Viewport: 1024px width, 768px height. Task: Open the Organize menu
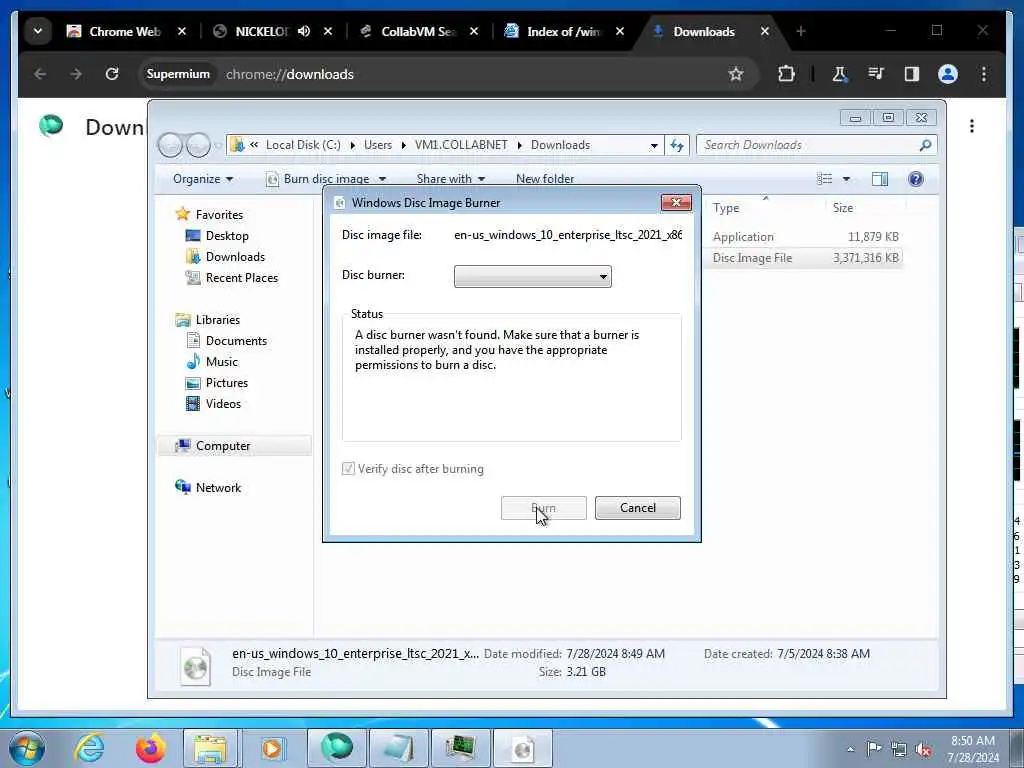202,179
